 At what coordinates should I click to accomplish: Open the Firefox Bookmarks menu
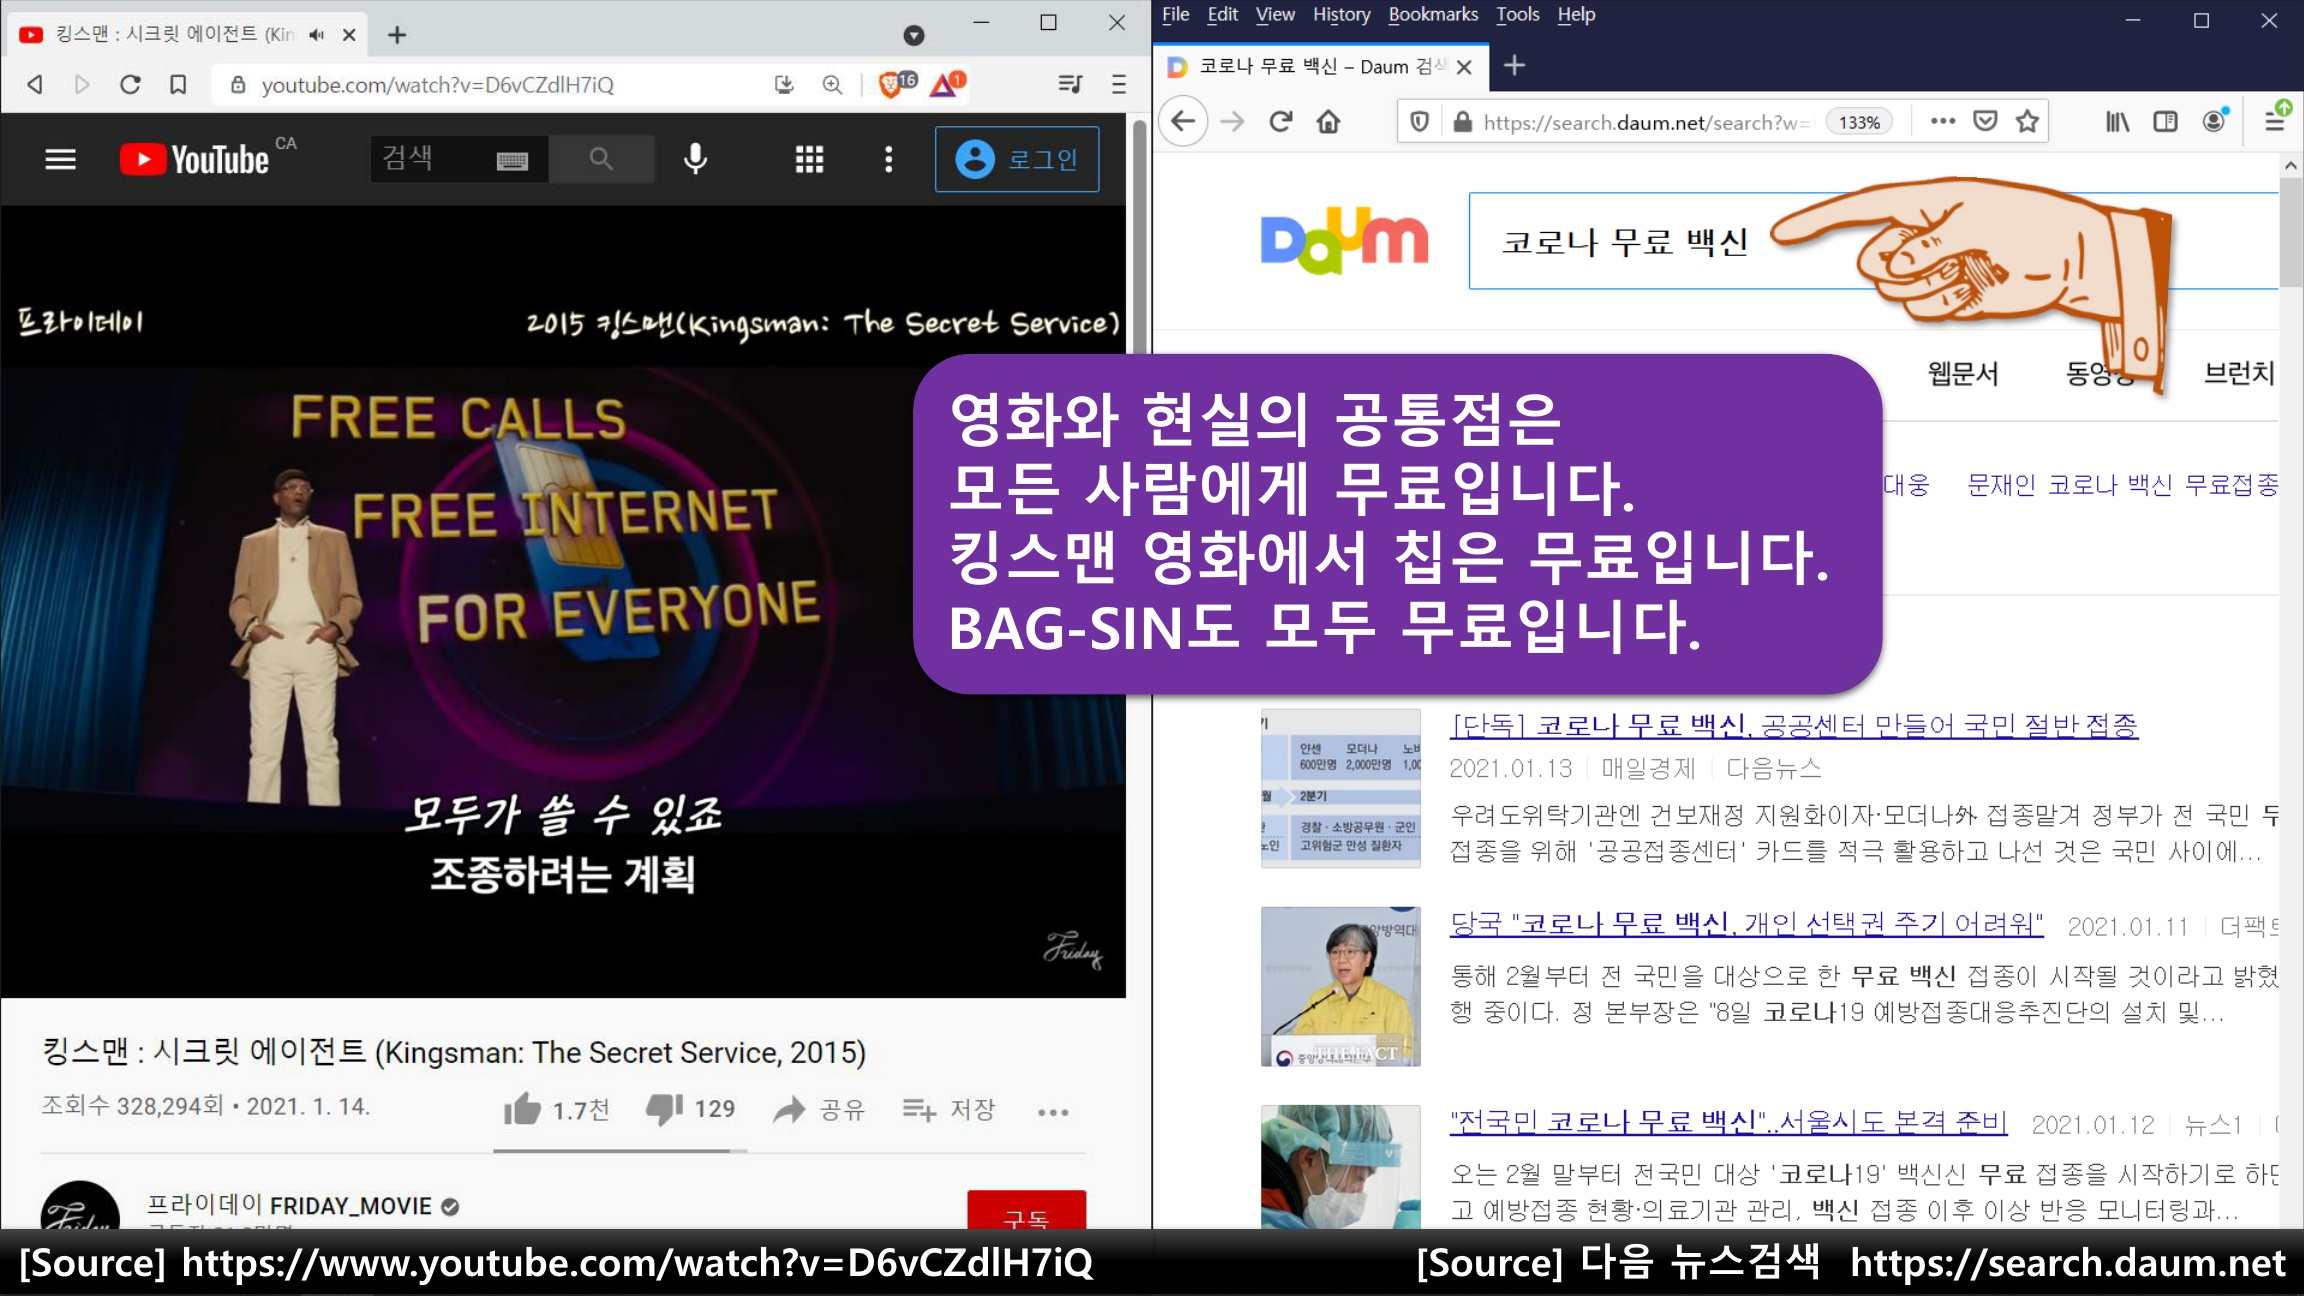[1432, 14]
